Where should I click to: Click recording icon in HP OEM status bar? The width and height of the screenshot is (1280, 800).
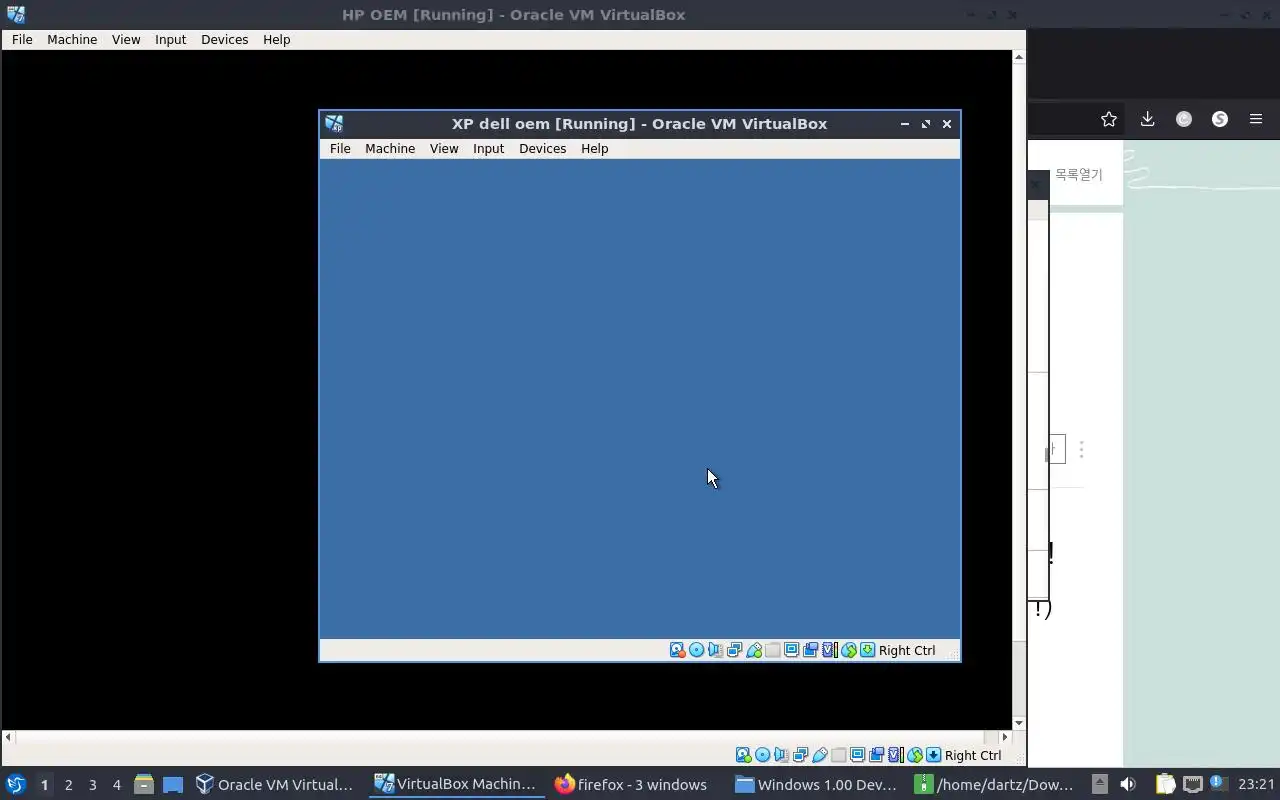click(876, 755)
